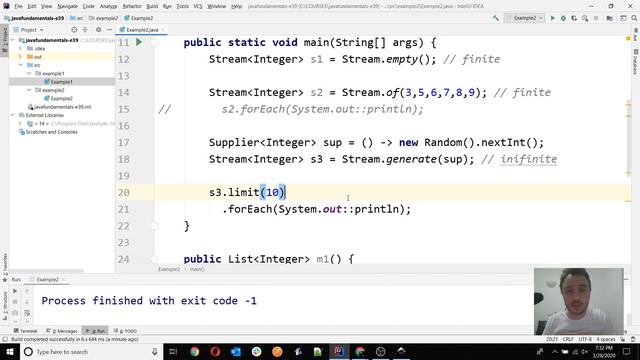The image size is (640, 360).
Task: Toggle the Project side tab
Action: tap(4, 39)
